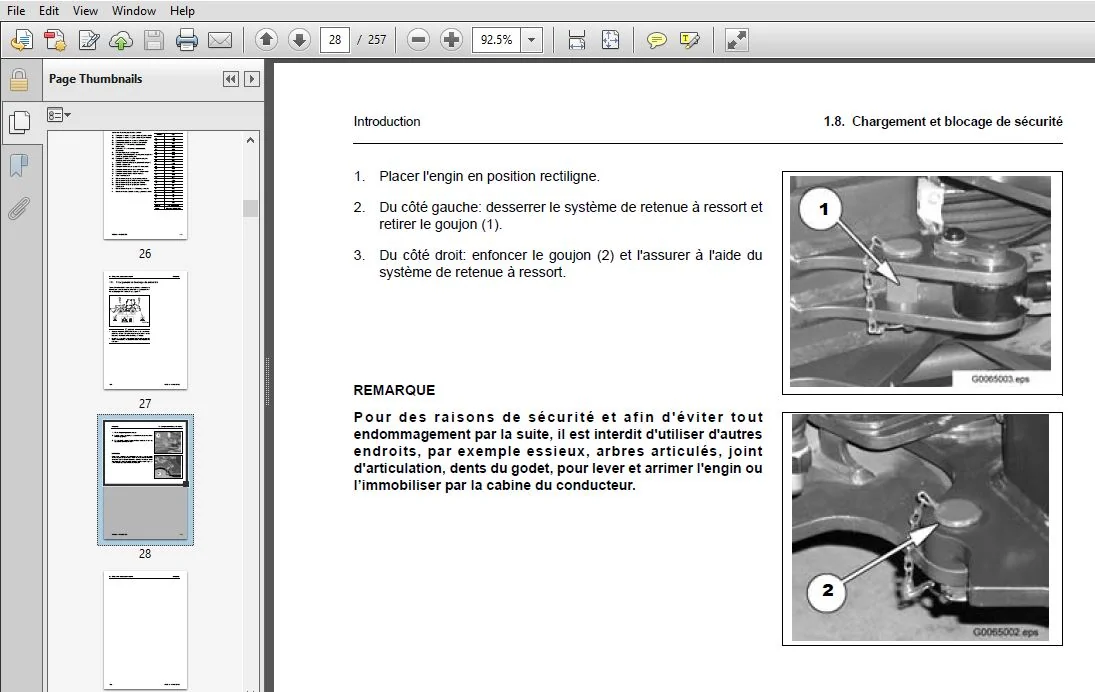Click the zoom value field 92.5%
The image size is (1095, 692).
click(x=497, y=40)
